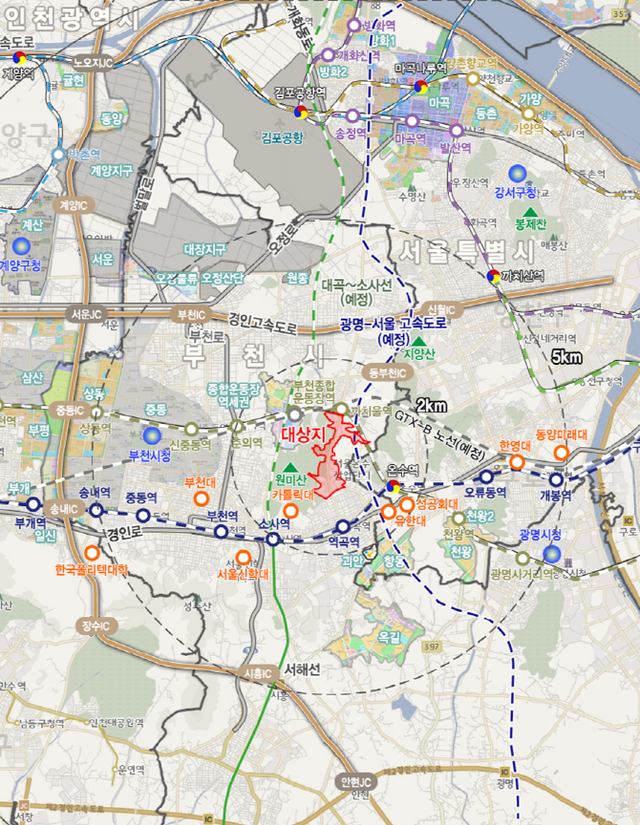Select the Korea Polytechnic (한국폴리텍대학) orange circle

pos(92,552)
